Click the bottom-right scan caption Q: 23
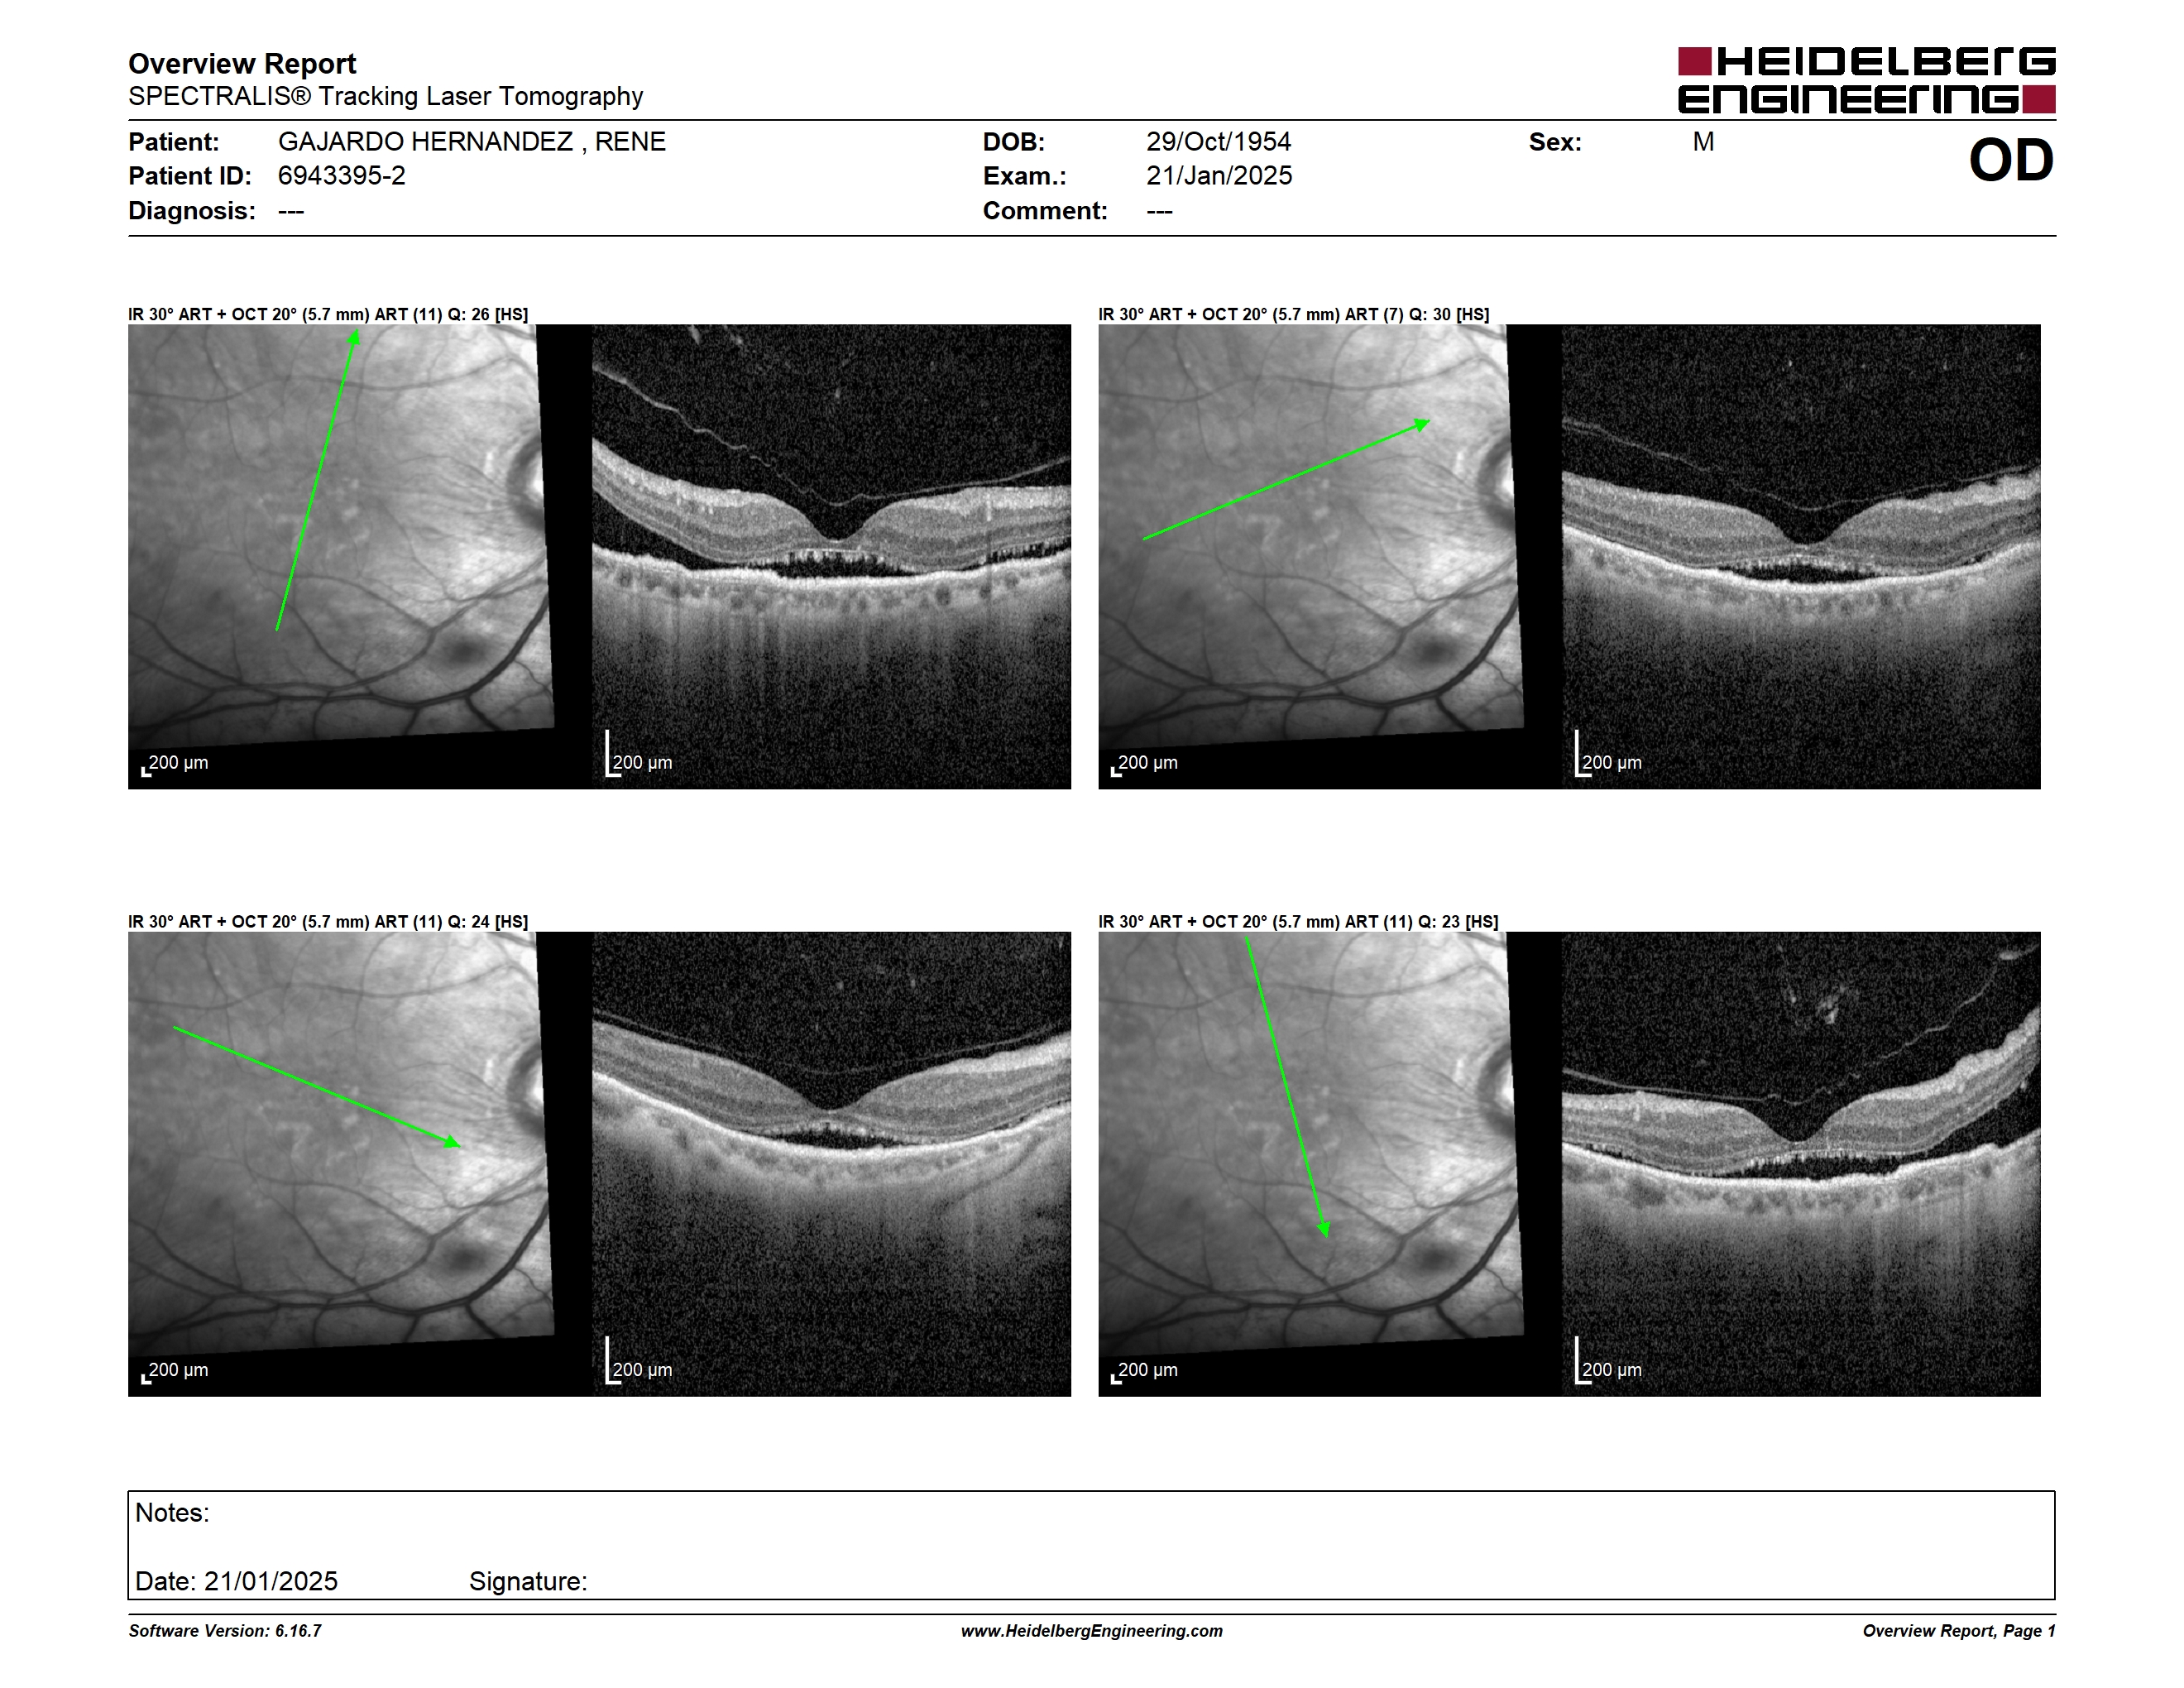 [x=1298, y=921]
